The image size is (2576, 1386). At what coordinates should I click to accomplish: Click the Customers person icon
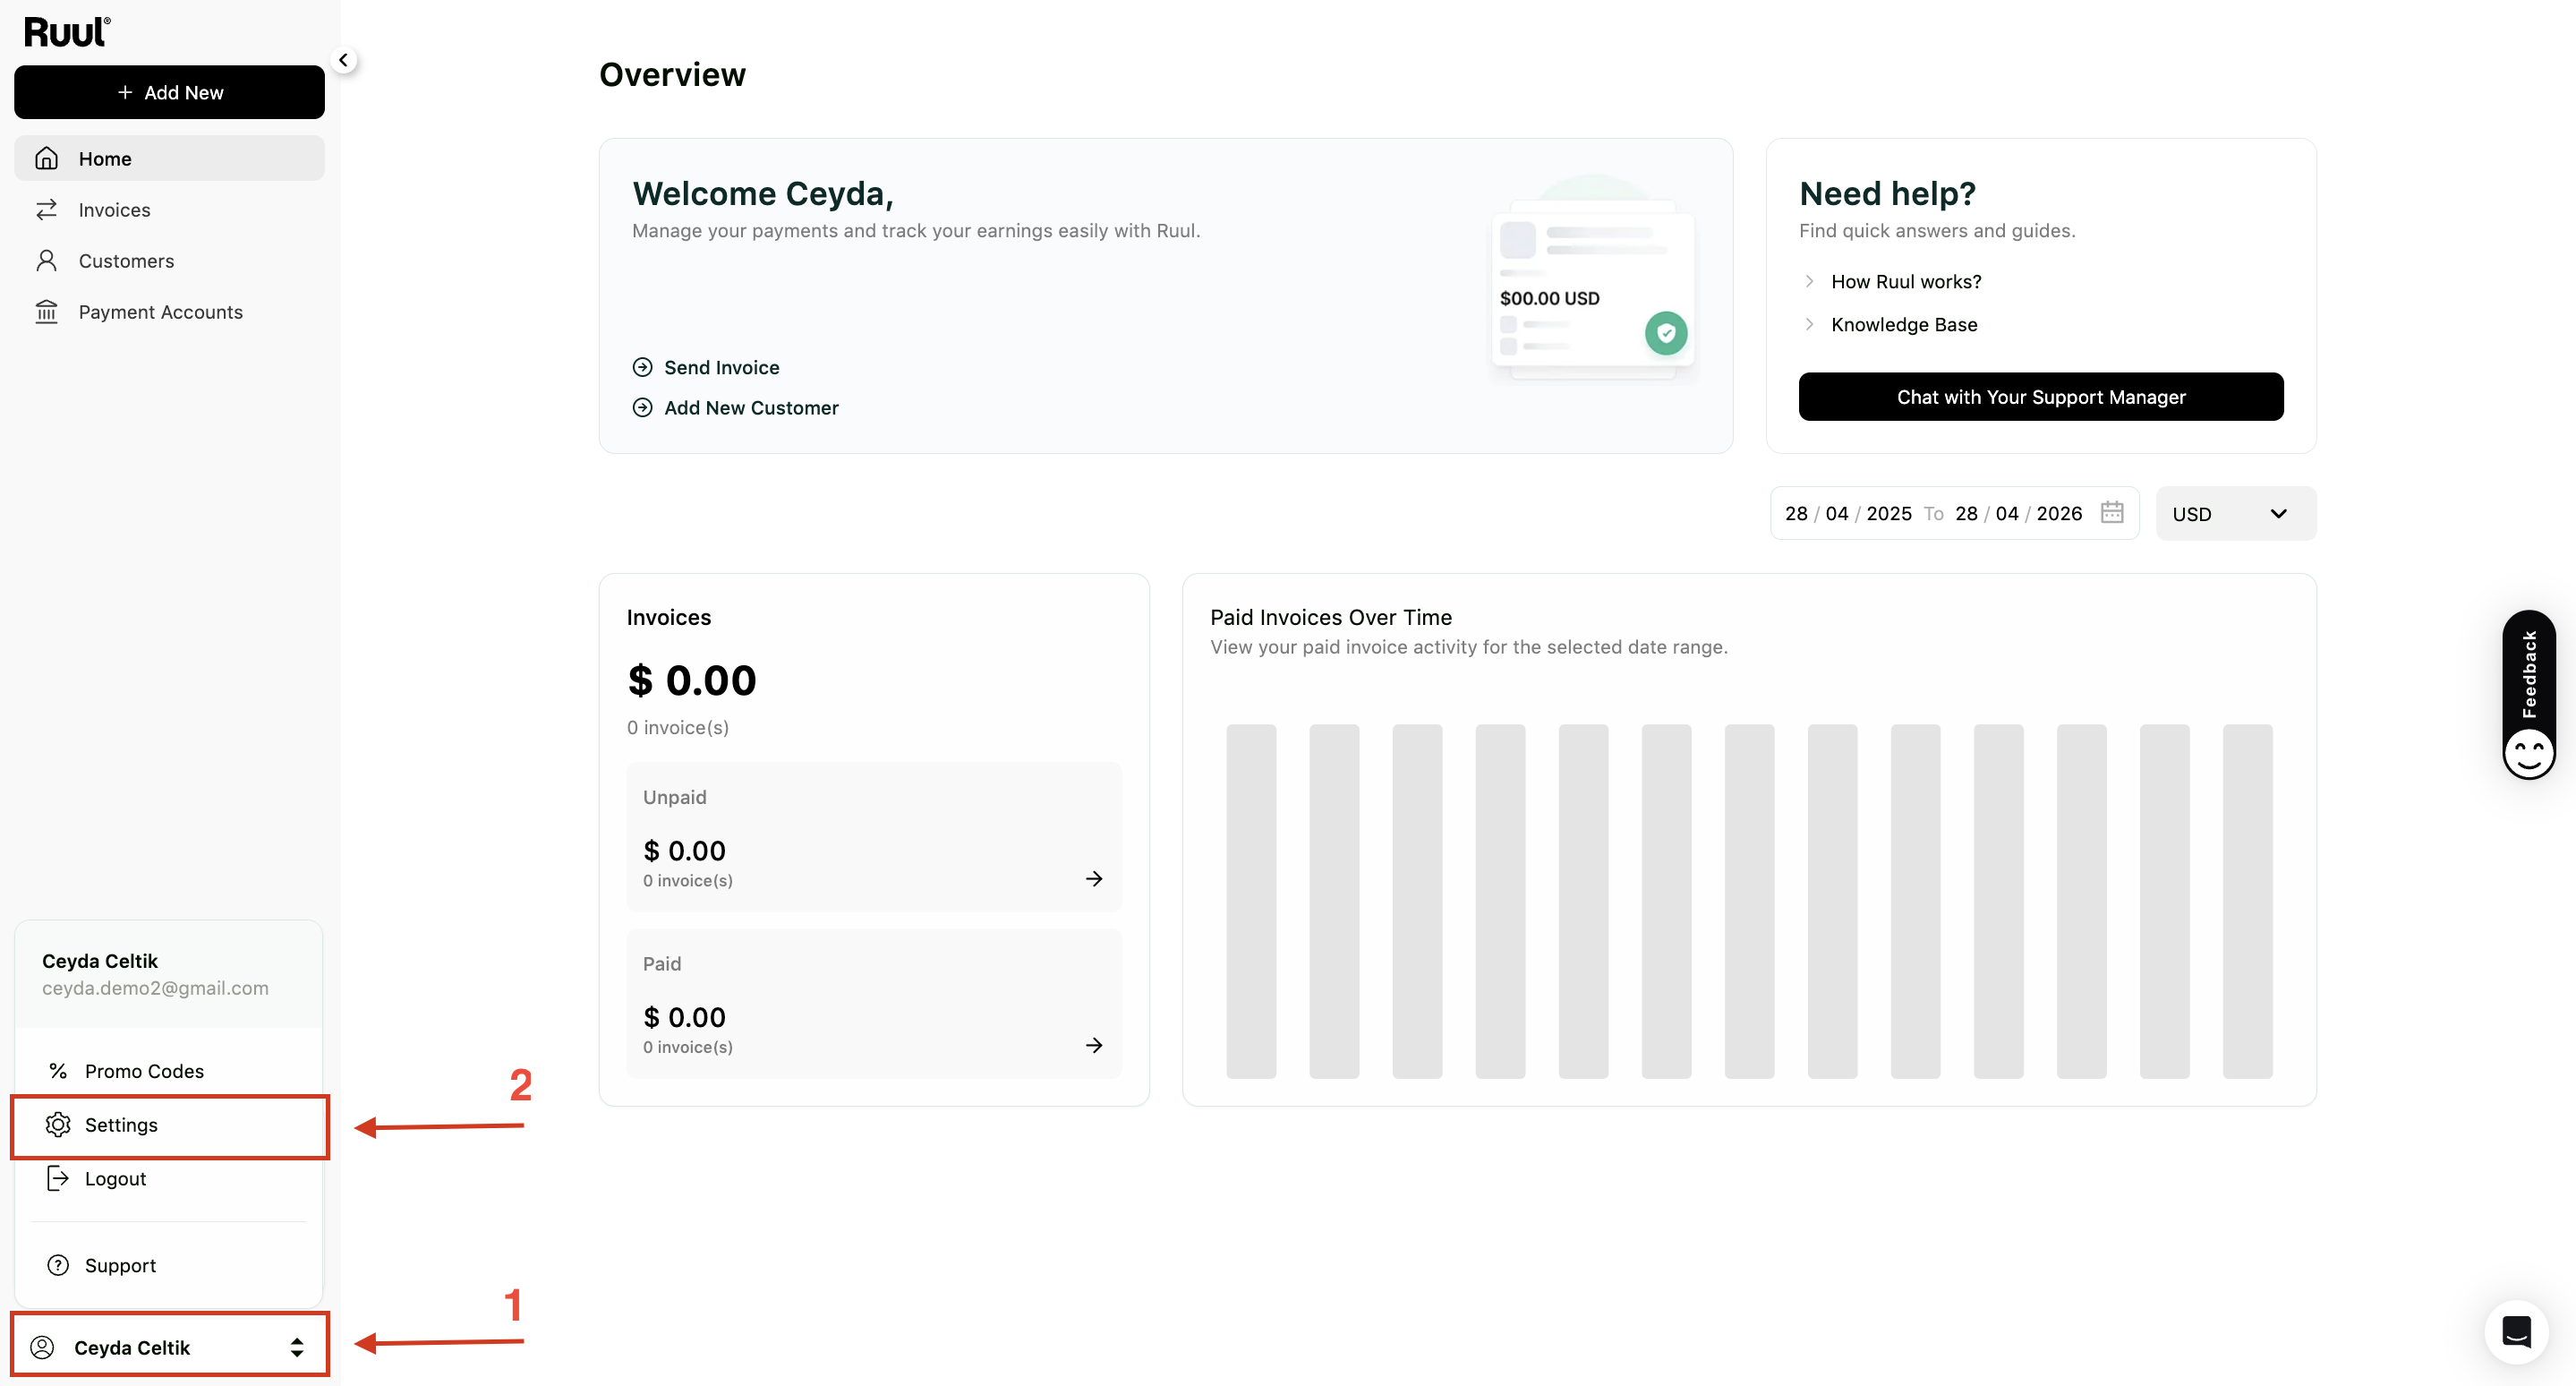(x=46, y=260)
